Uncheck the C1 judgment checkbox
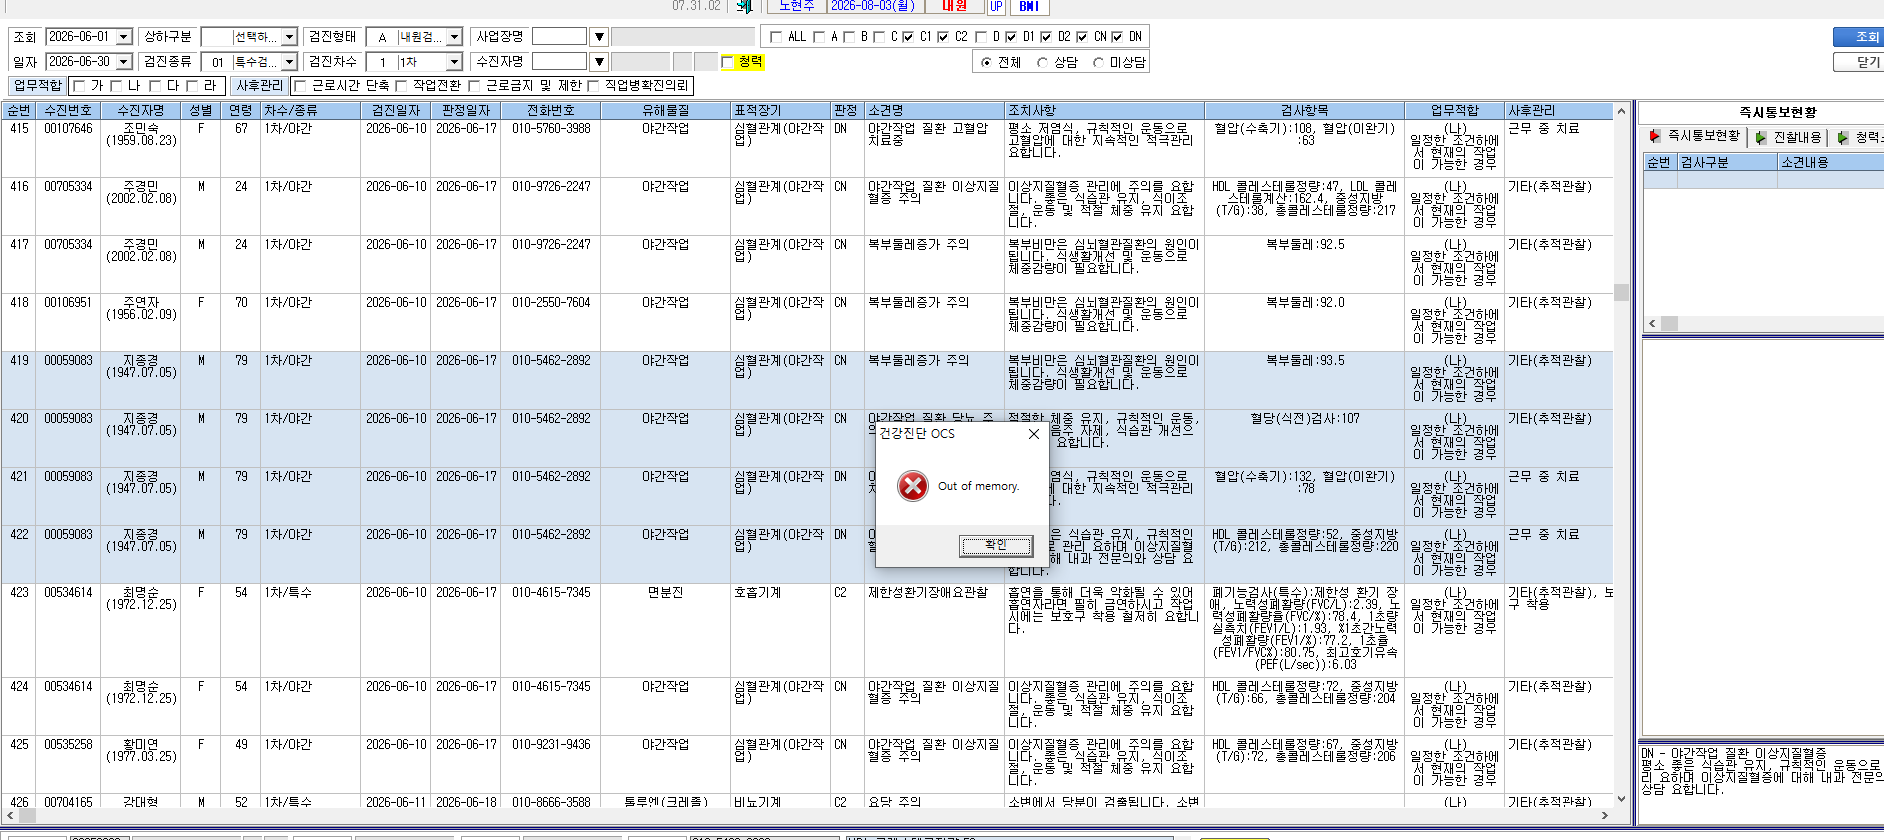 908,37
